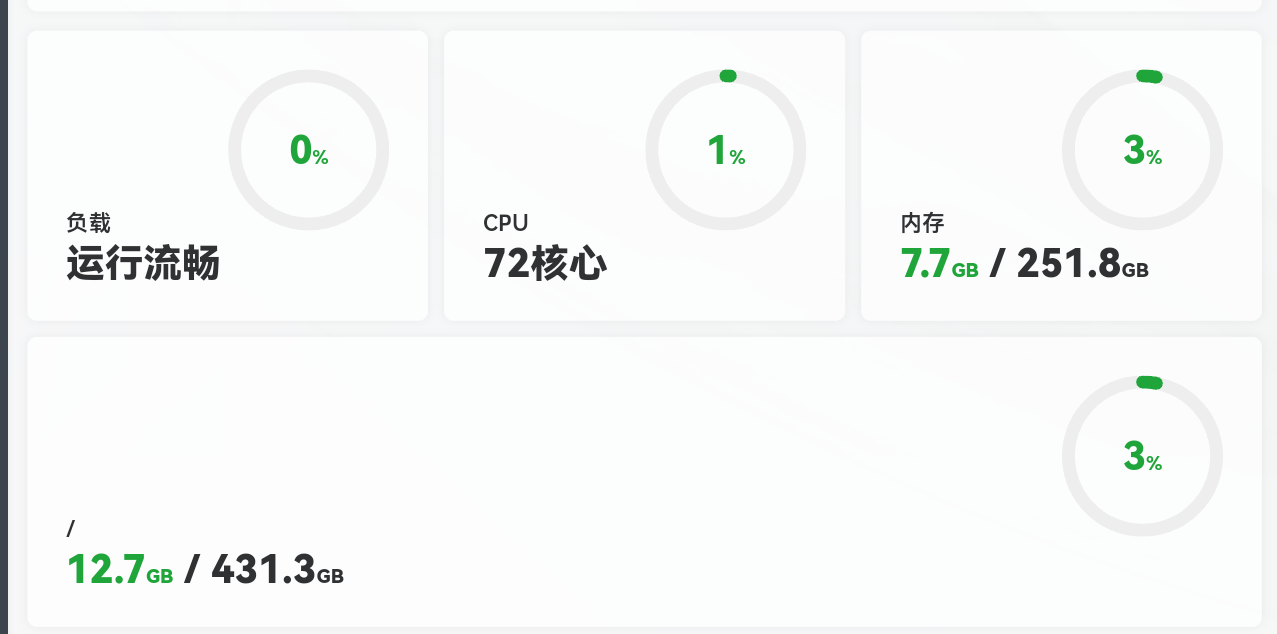
Task: Click the 12.7GB disk used value
Action: [118, 572]
